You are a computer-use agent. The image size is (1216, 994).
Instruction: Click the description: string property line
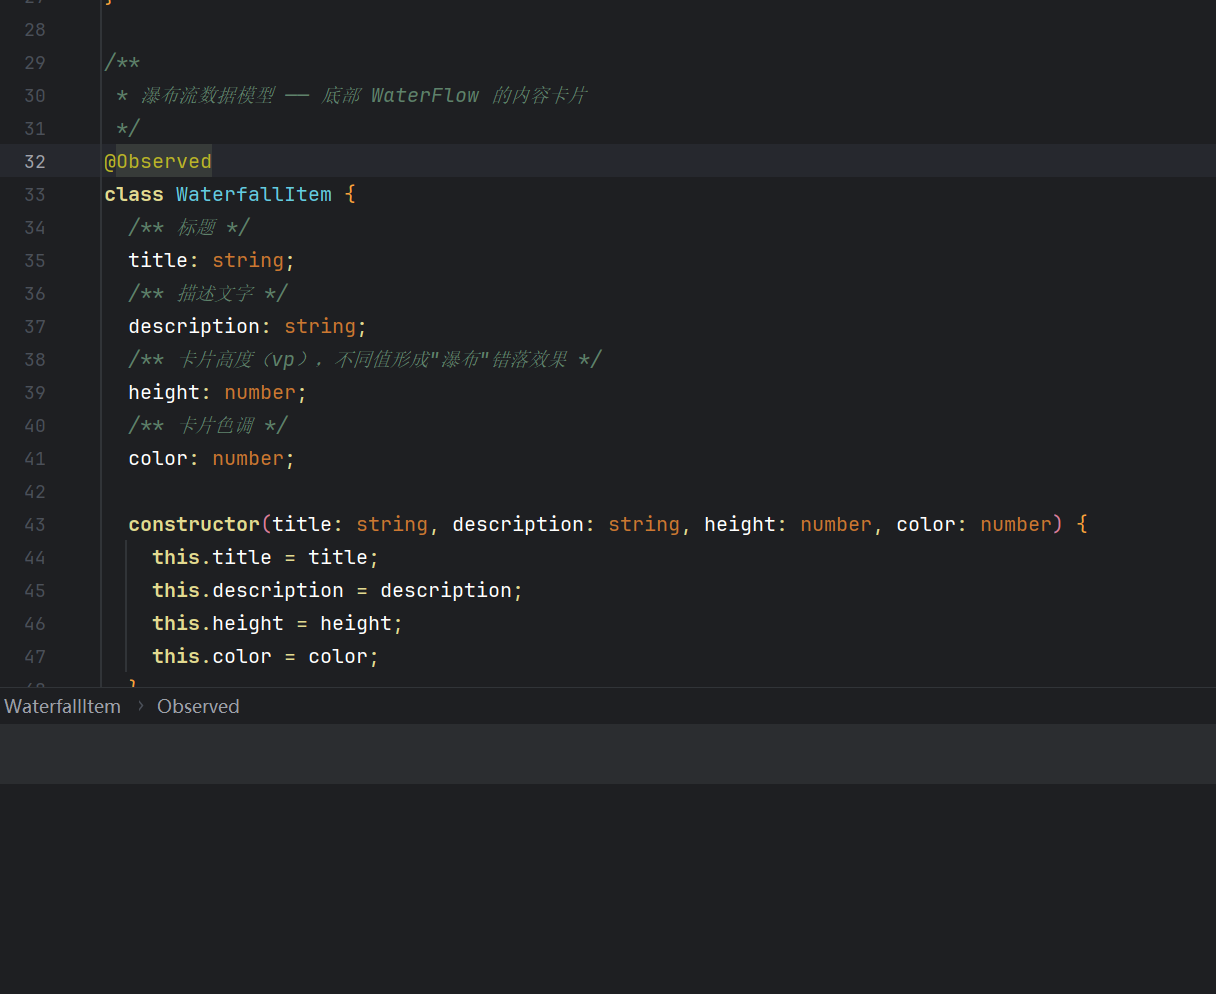(x=248, y=326)
